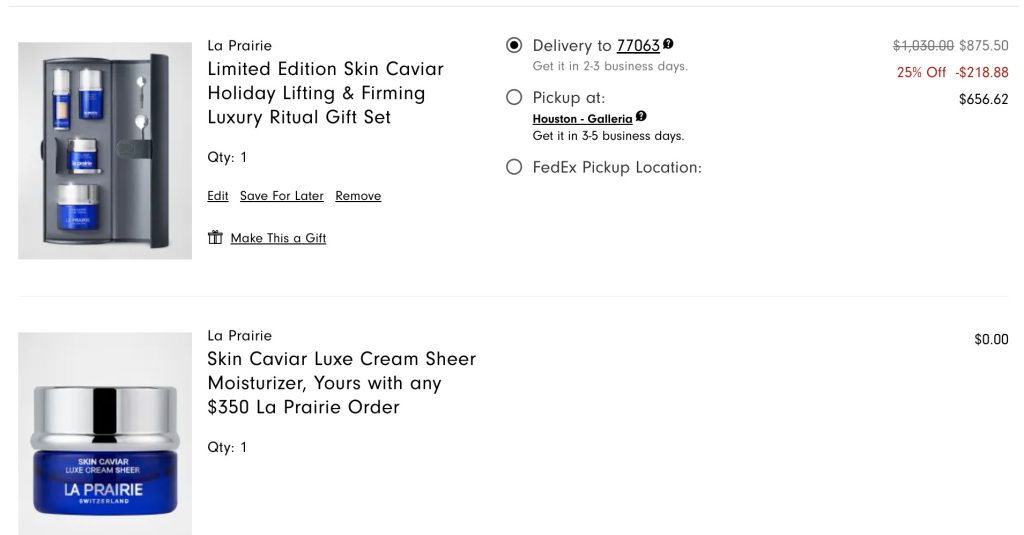Choose the Pickup at store radio option

(514, 97)
